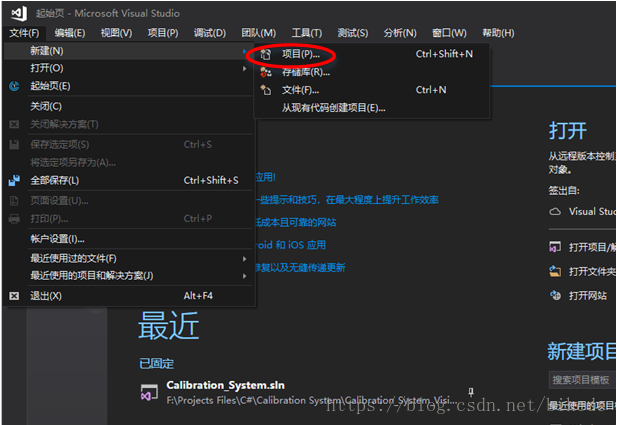The image size is (617, 425).
Task: Choose Recent Projects and Solutions entry
Action: [128, 276]
